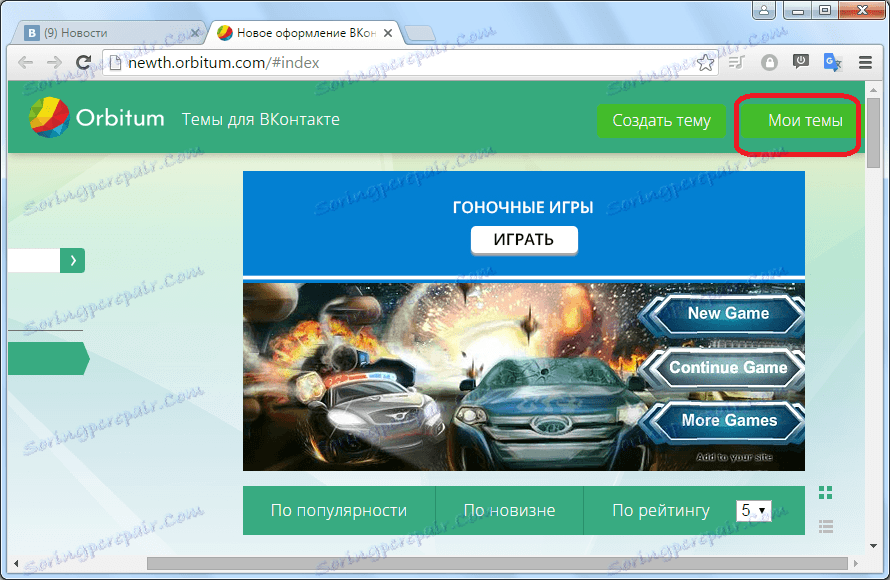Reload the page using the refresh icon

[84, 62]
